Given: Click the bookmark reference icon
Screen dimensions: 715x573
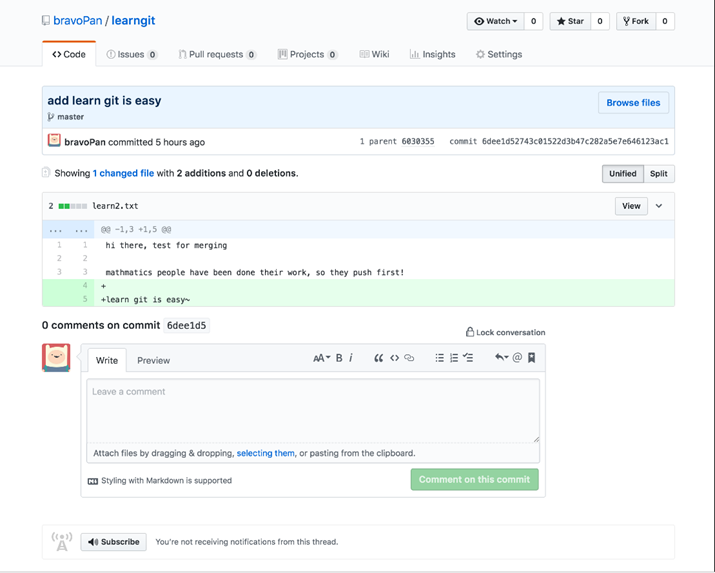Looking at the screenshot, I should point(531,357).
